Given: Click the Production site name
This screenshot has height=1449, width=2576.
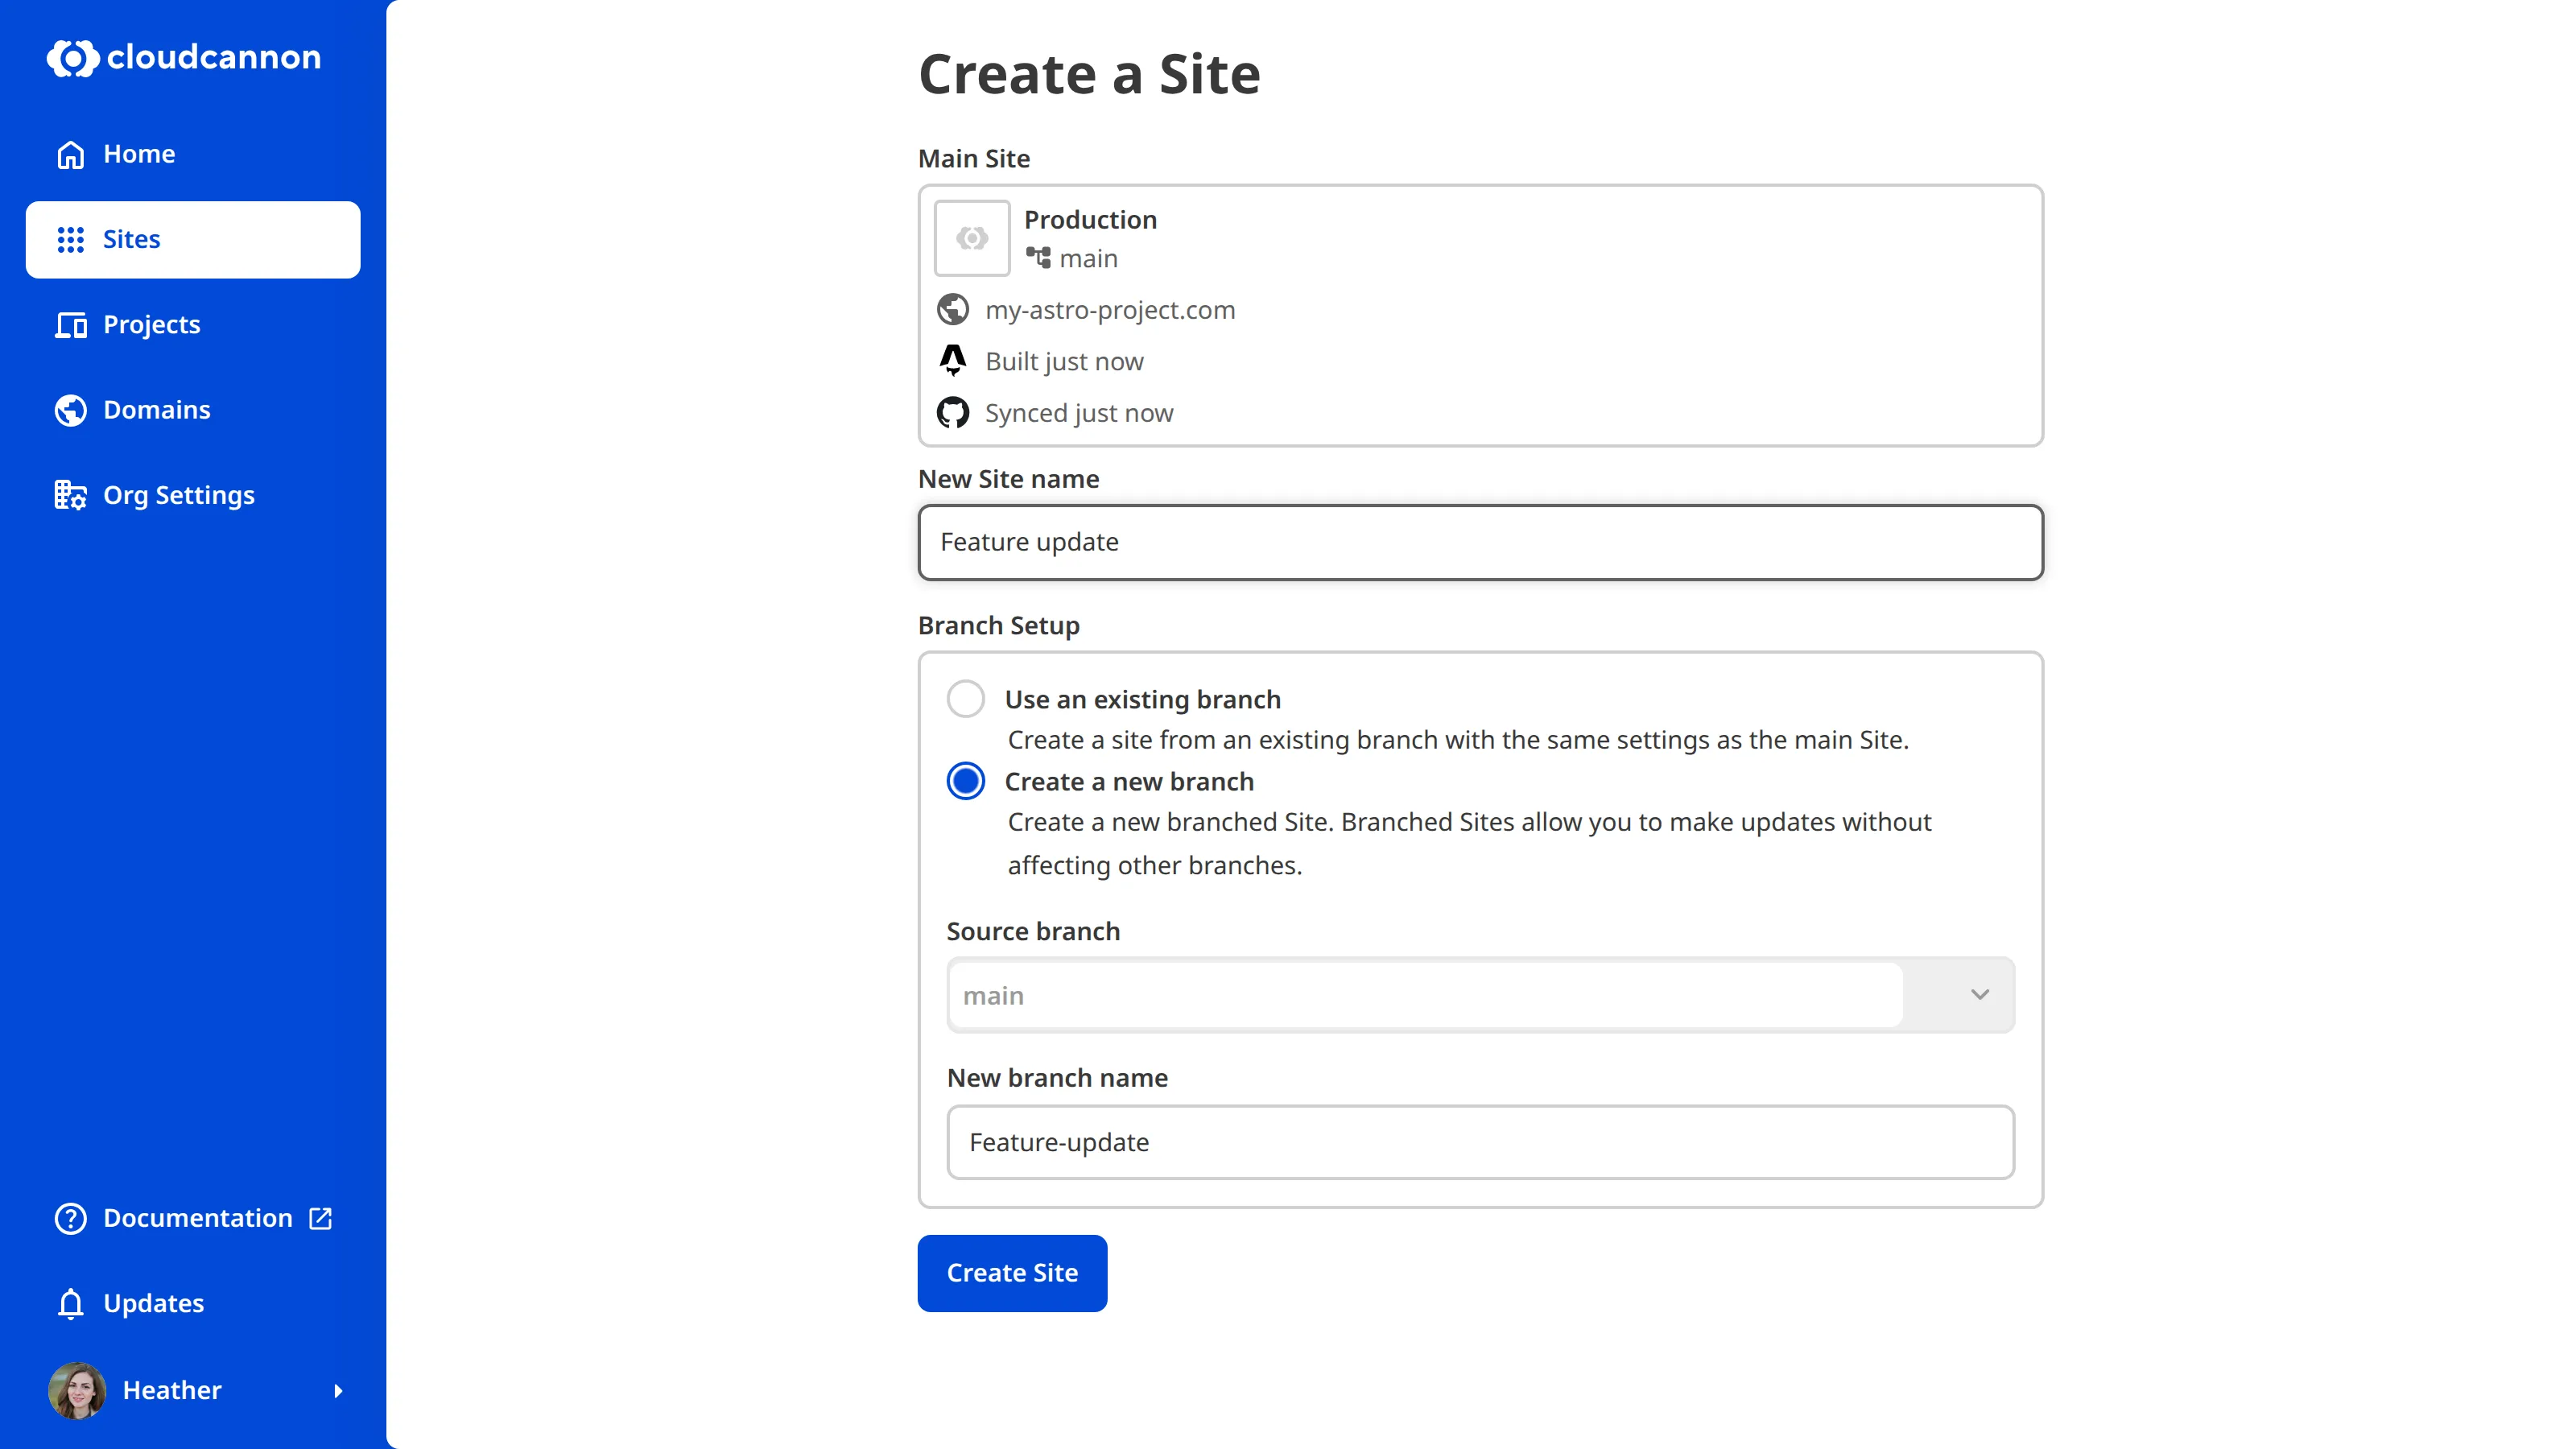Looking at the screenshot, I should coord(1090,220).
